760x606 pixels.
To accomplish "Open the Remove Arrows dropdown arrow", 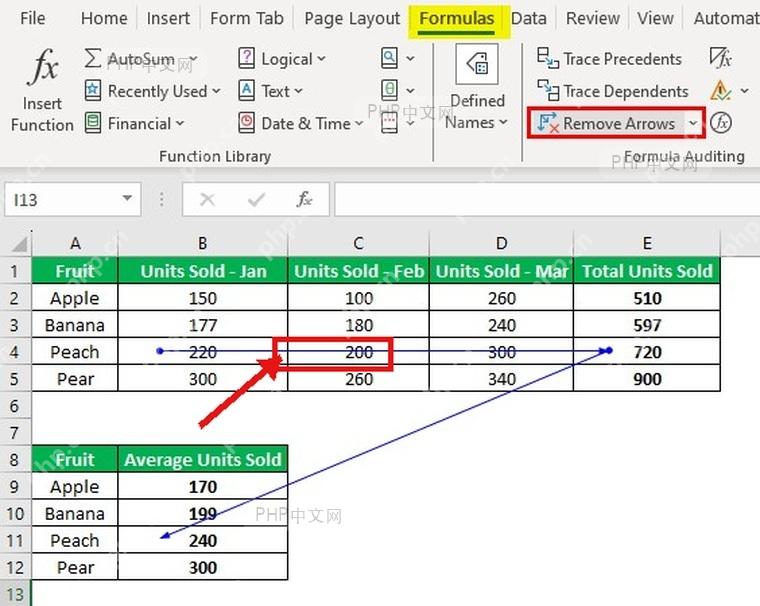I will point(693,124).
